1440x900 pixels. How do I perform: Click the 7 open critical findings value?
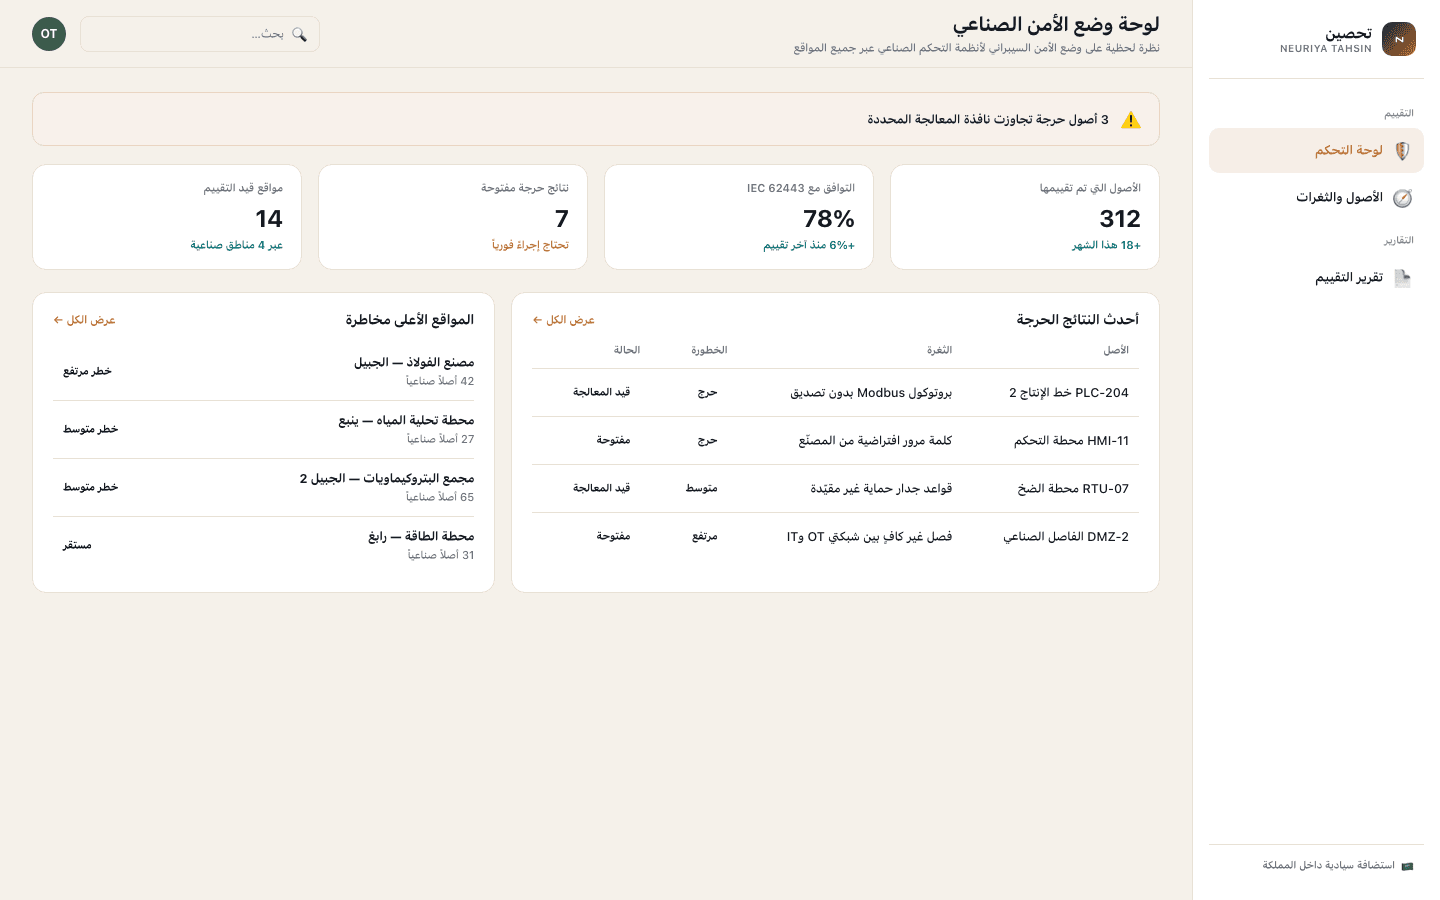[x=562, y=219]
